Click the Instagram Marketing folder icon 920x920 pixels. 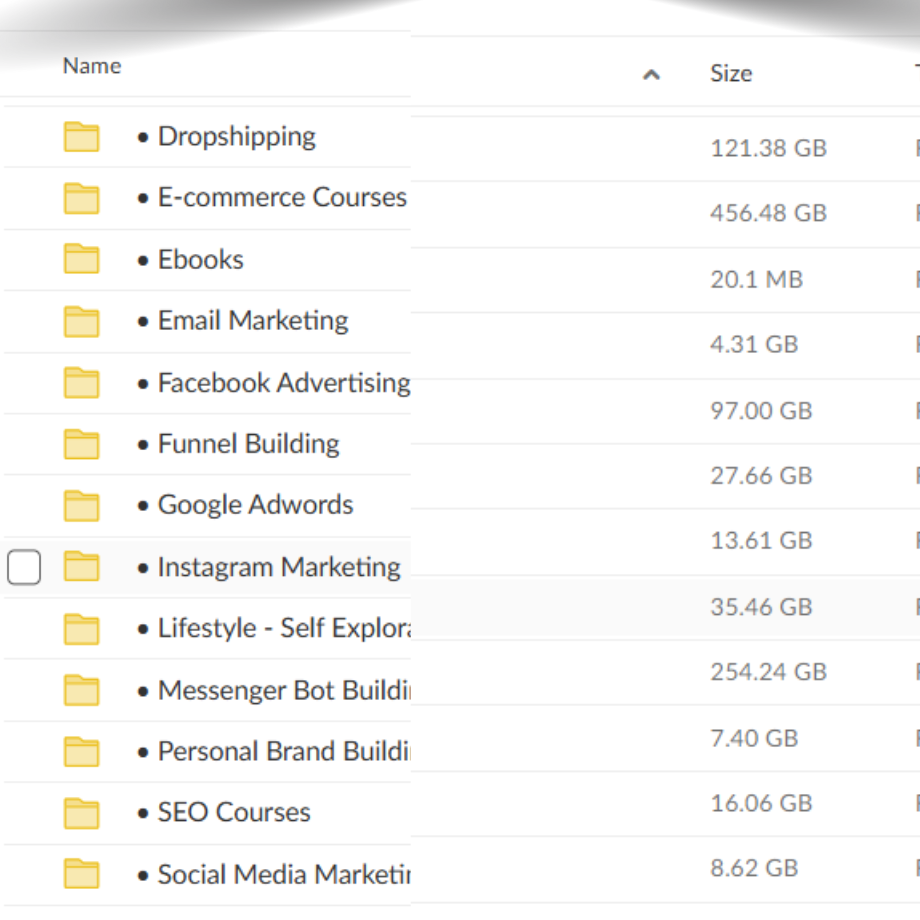81,566
